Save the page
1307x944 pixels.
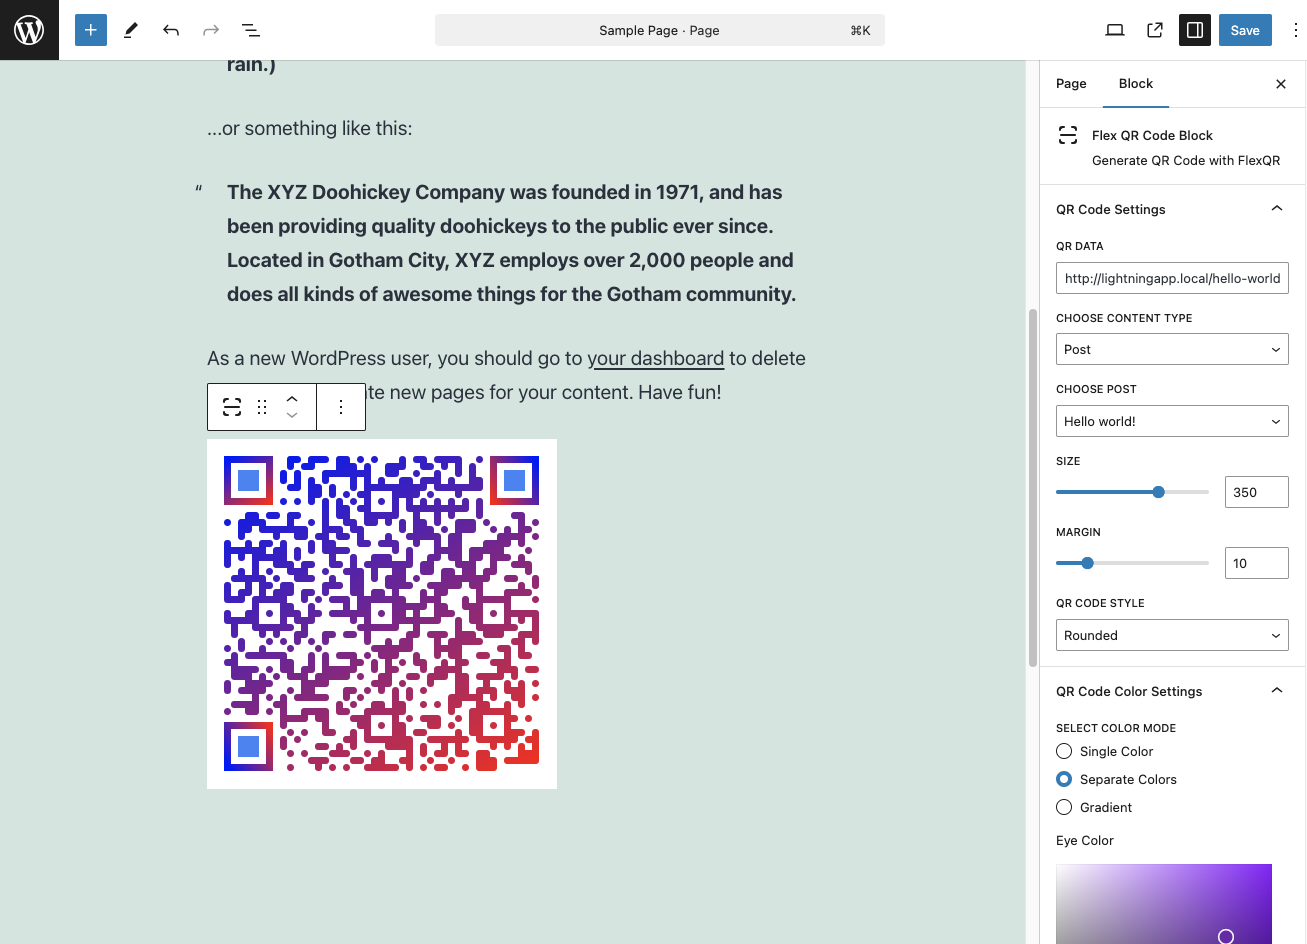(x=1245, y=30)
